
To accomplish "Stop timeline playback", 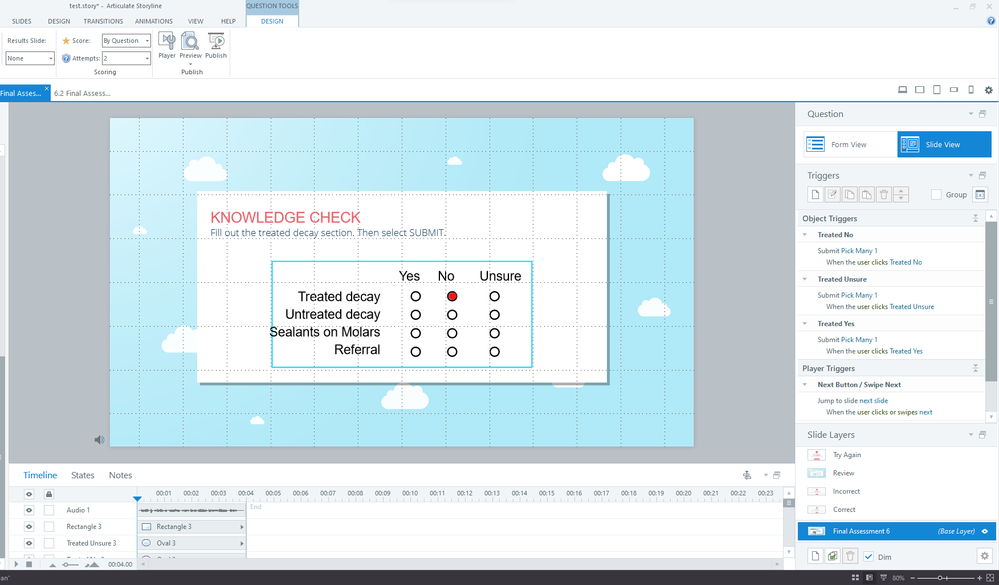I will (29, 565).
